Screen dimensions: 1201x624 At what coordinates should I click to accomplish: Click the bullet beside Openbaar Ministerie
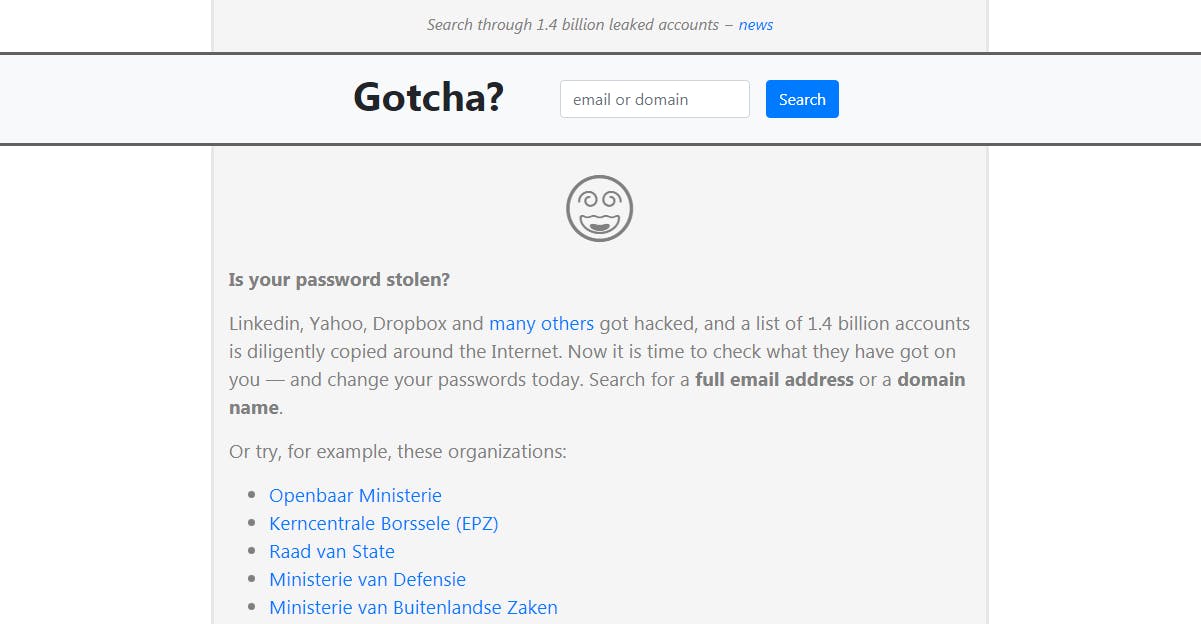pyautogui.click(x=251, y=495)
